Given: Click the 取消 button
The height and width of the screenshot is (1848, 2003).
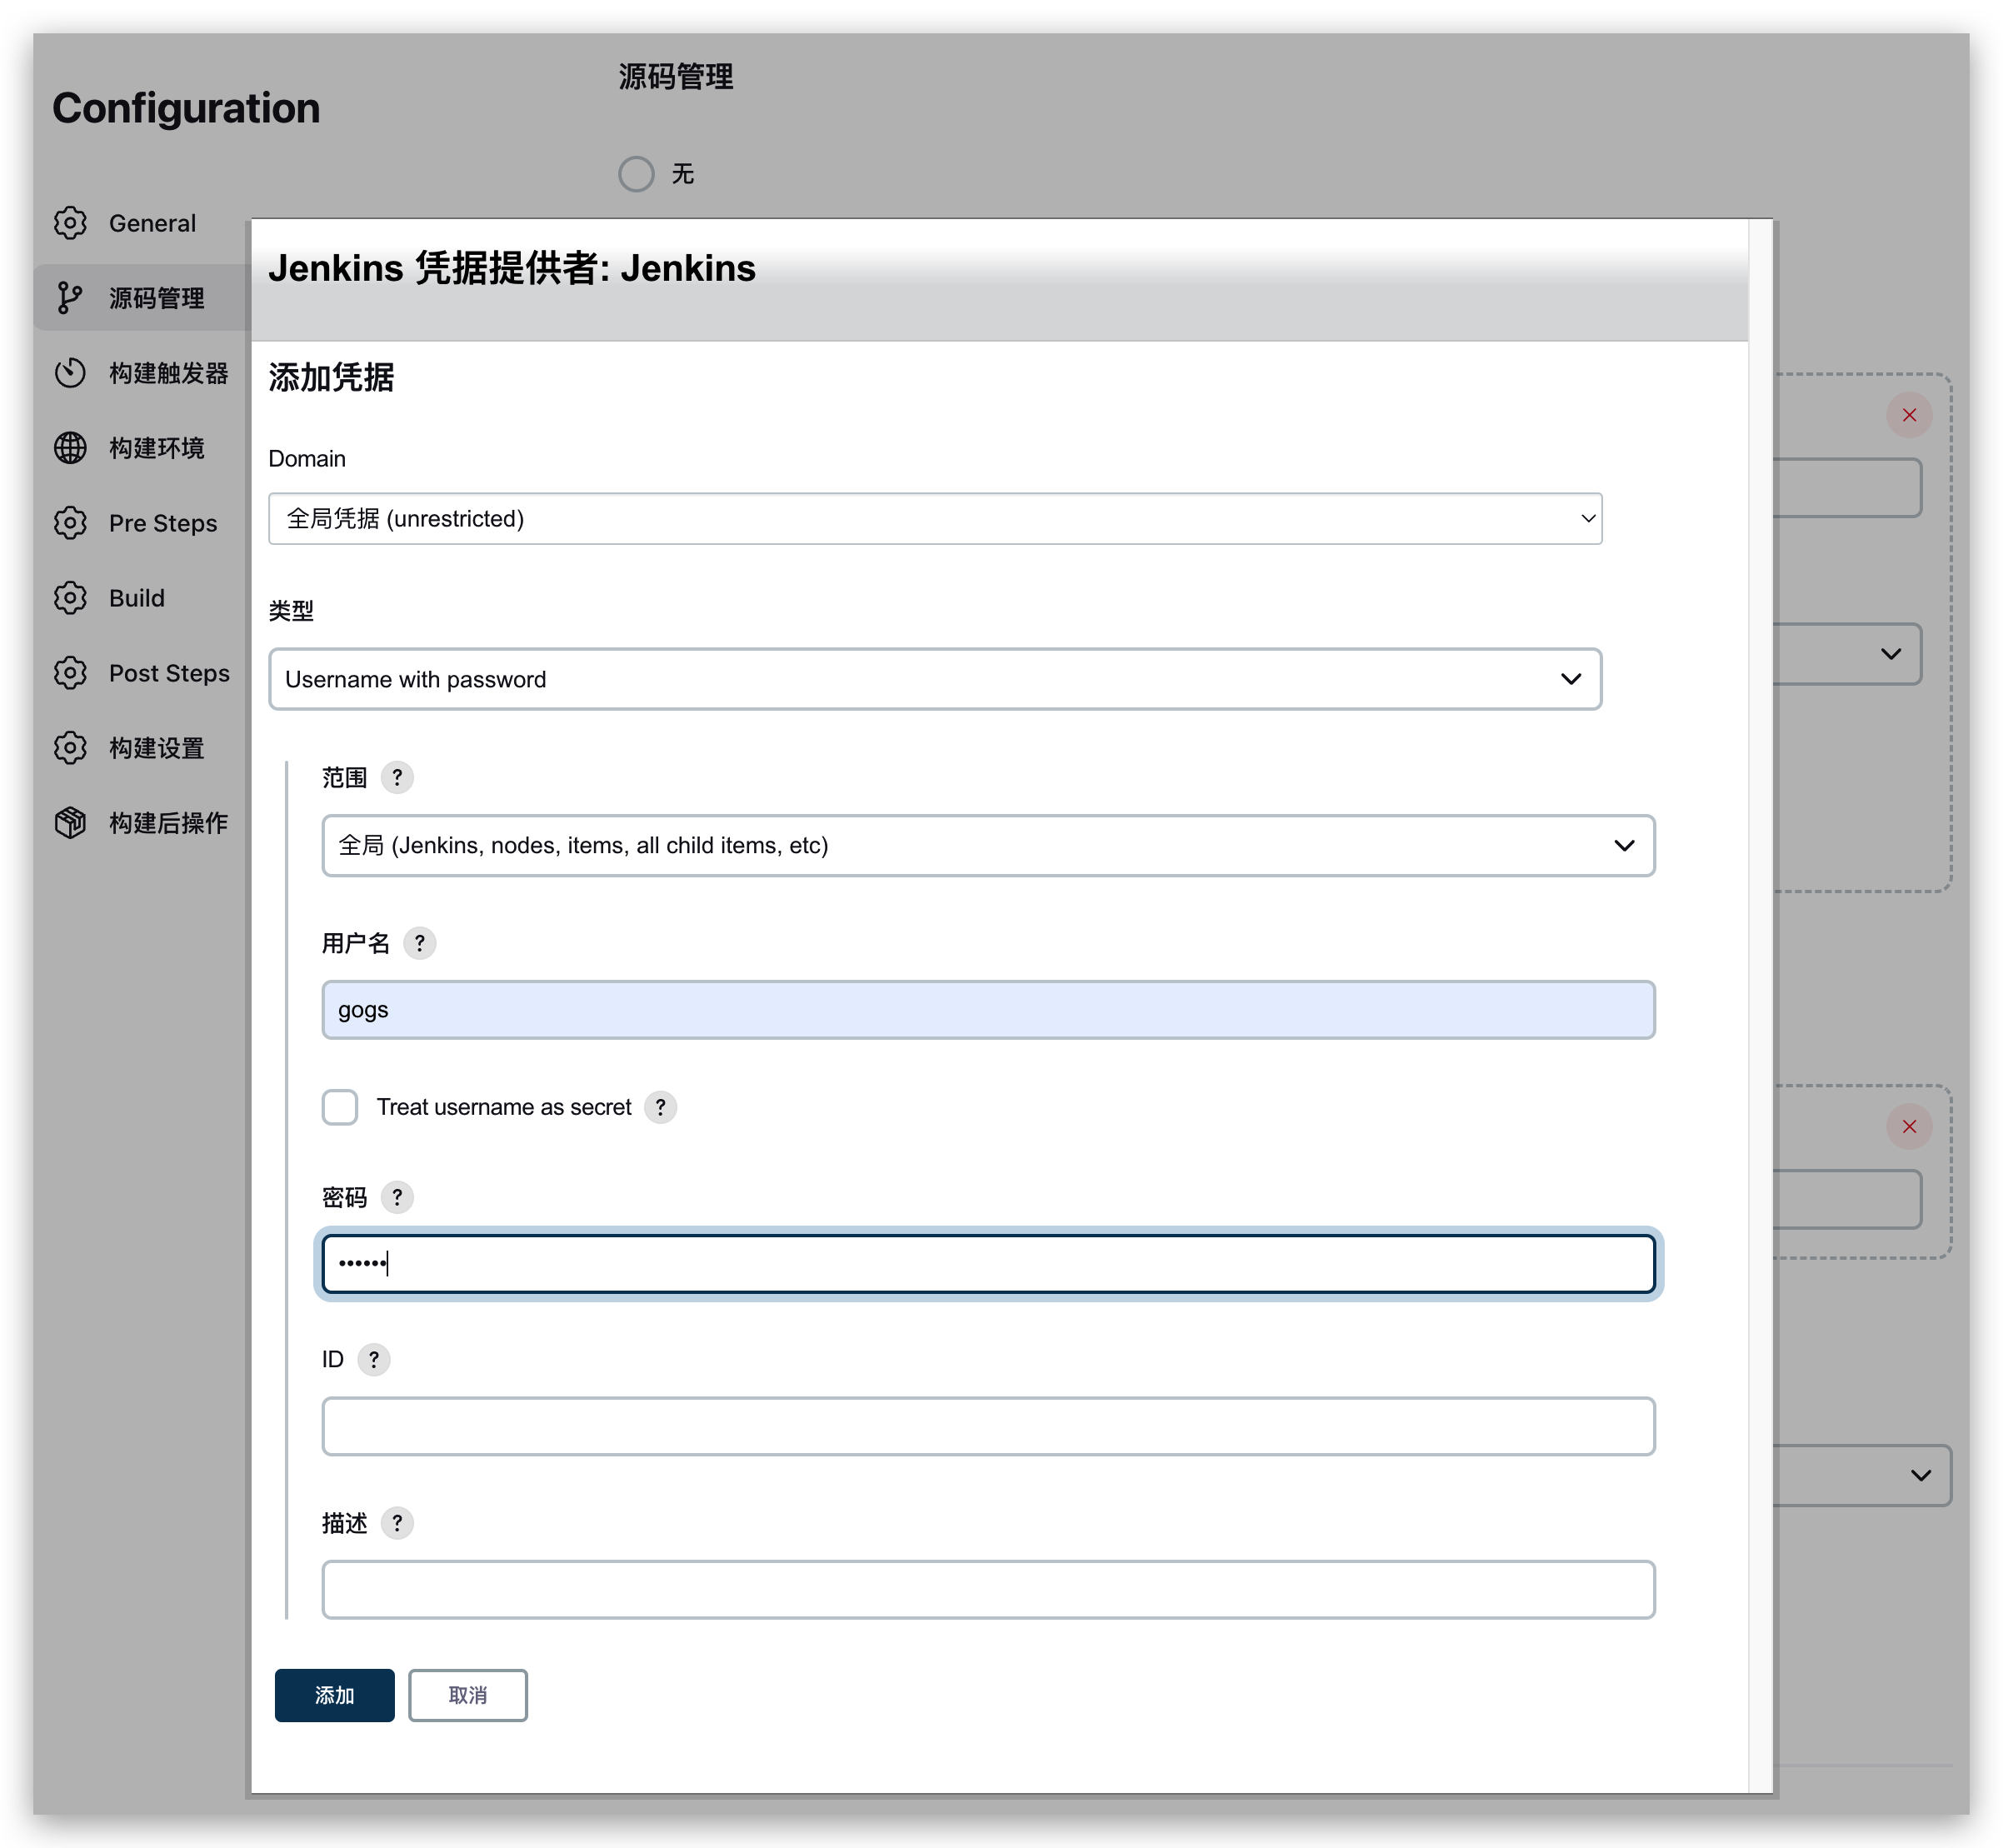Looking at the screenshot, I should pyautogui.click(x=467, y=1695).
